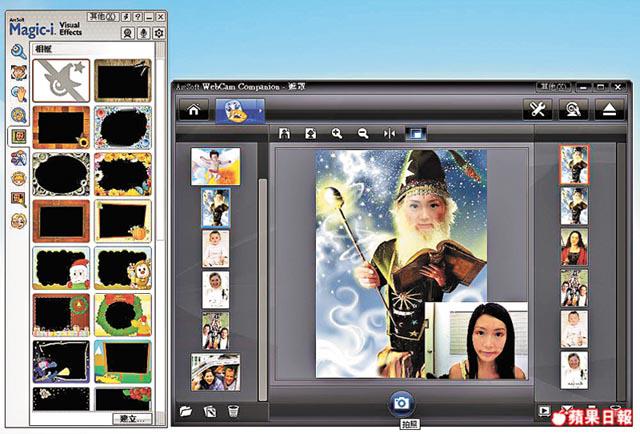Delete with the trash bin icon
640x434 pixels.
click(232, 411)
